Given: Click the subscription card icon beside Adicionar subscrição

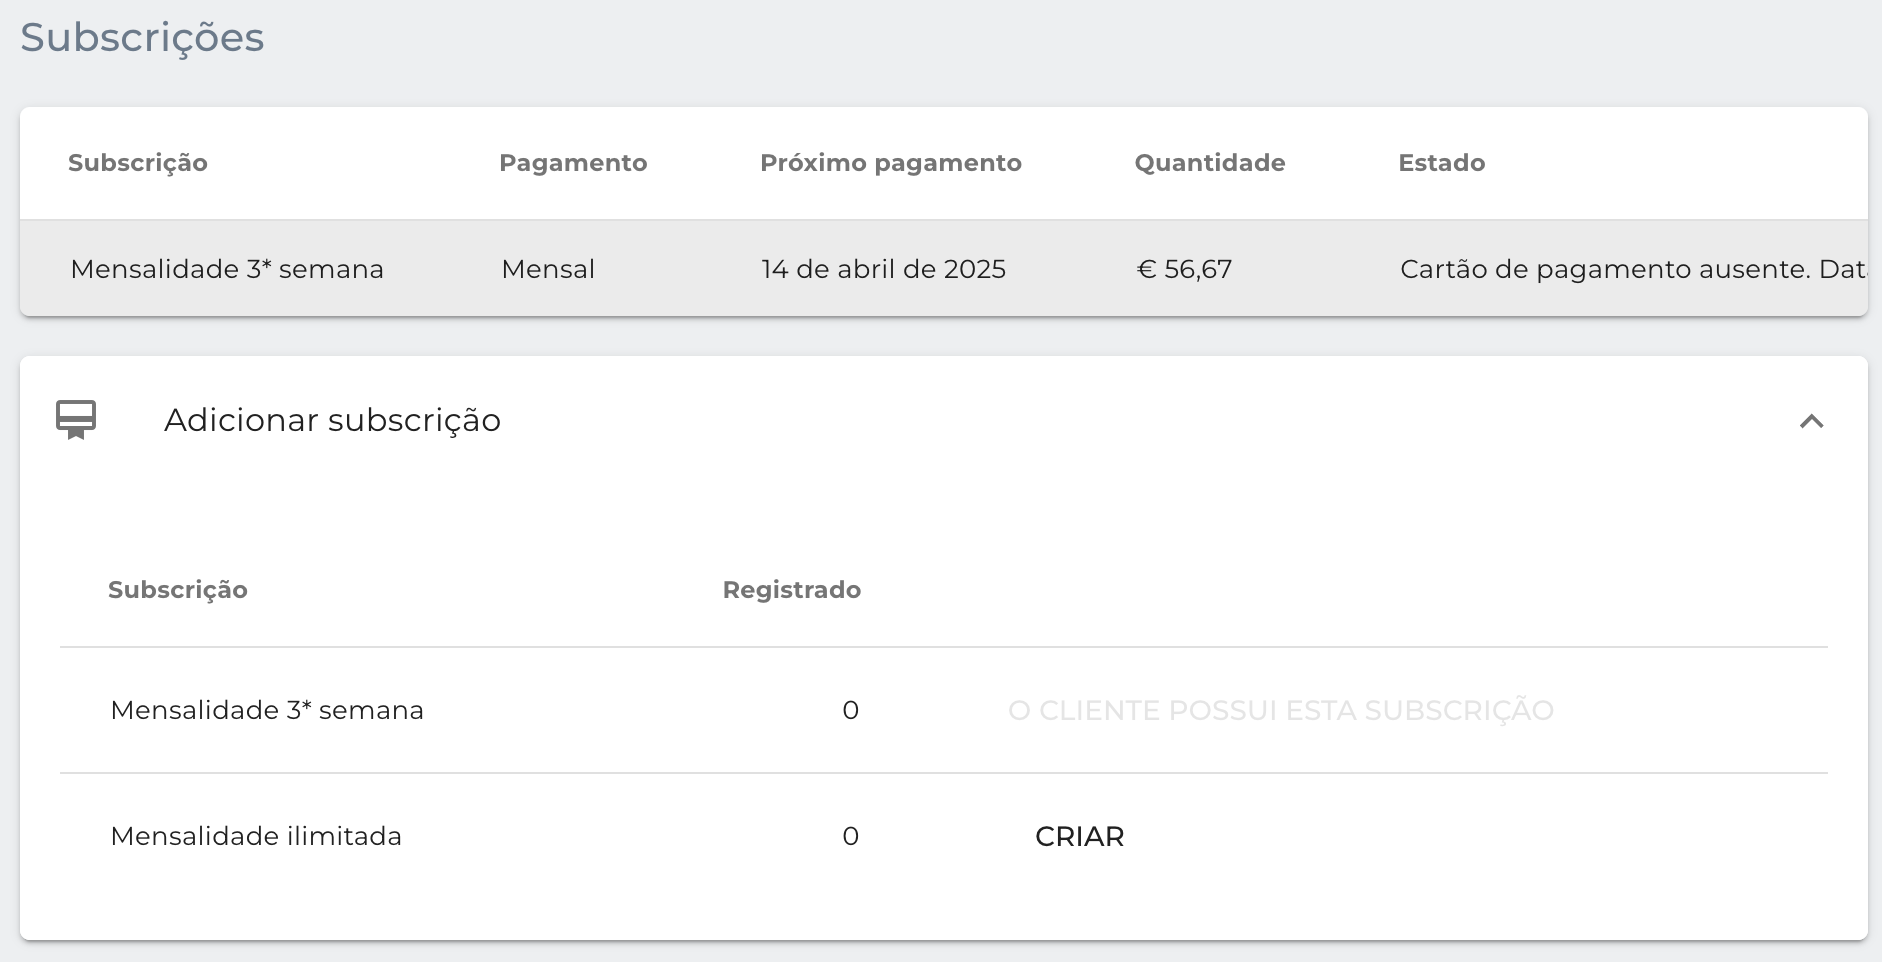Looking at the screenshot, I should [x=76, y=420].
